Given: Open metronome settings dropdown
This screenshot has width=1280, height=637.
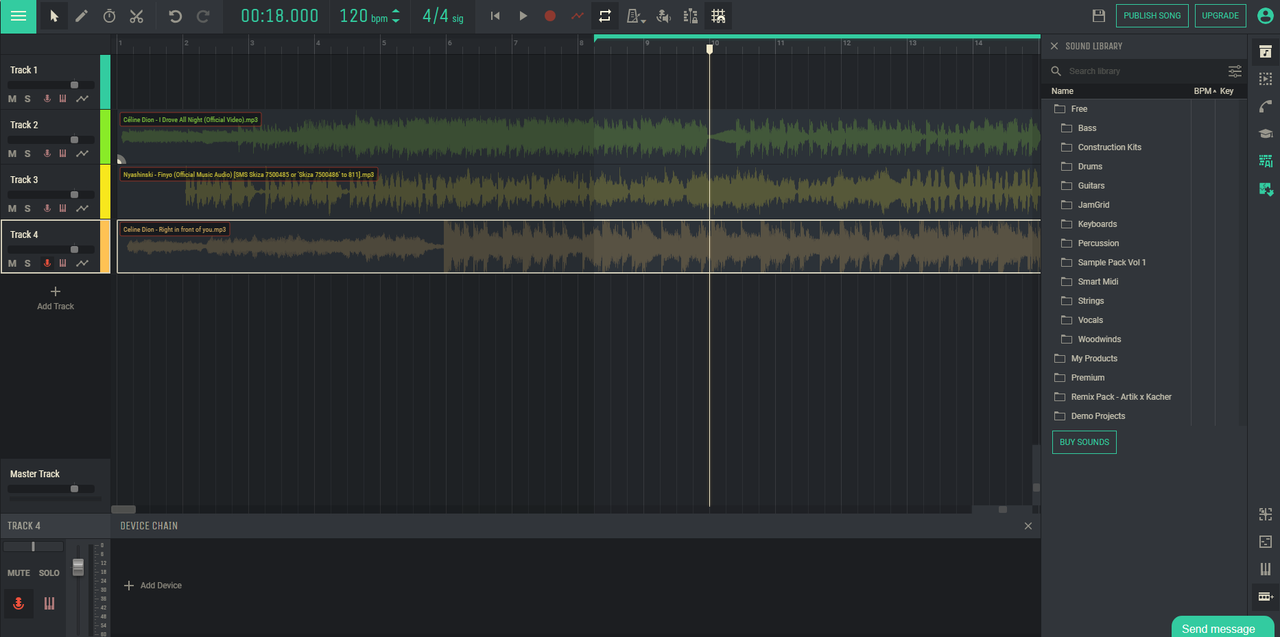Looking at the screenshot, I should coord(636,16).
